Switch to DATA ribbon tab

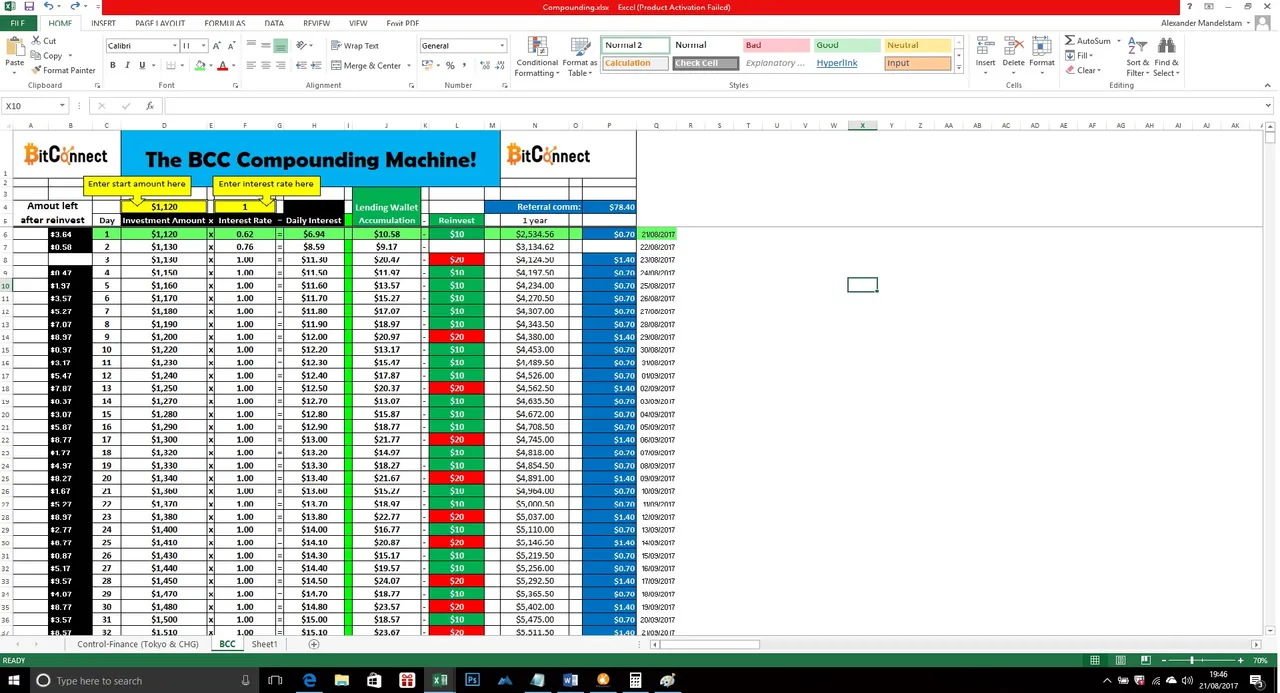274,23
